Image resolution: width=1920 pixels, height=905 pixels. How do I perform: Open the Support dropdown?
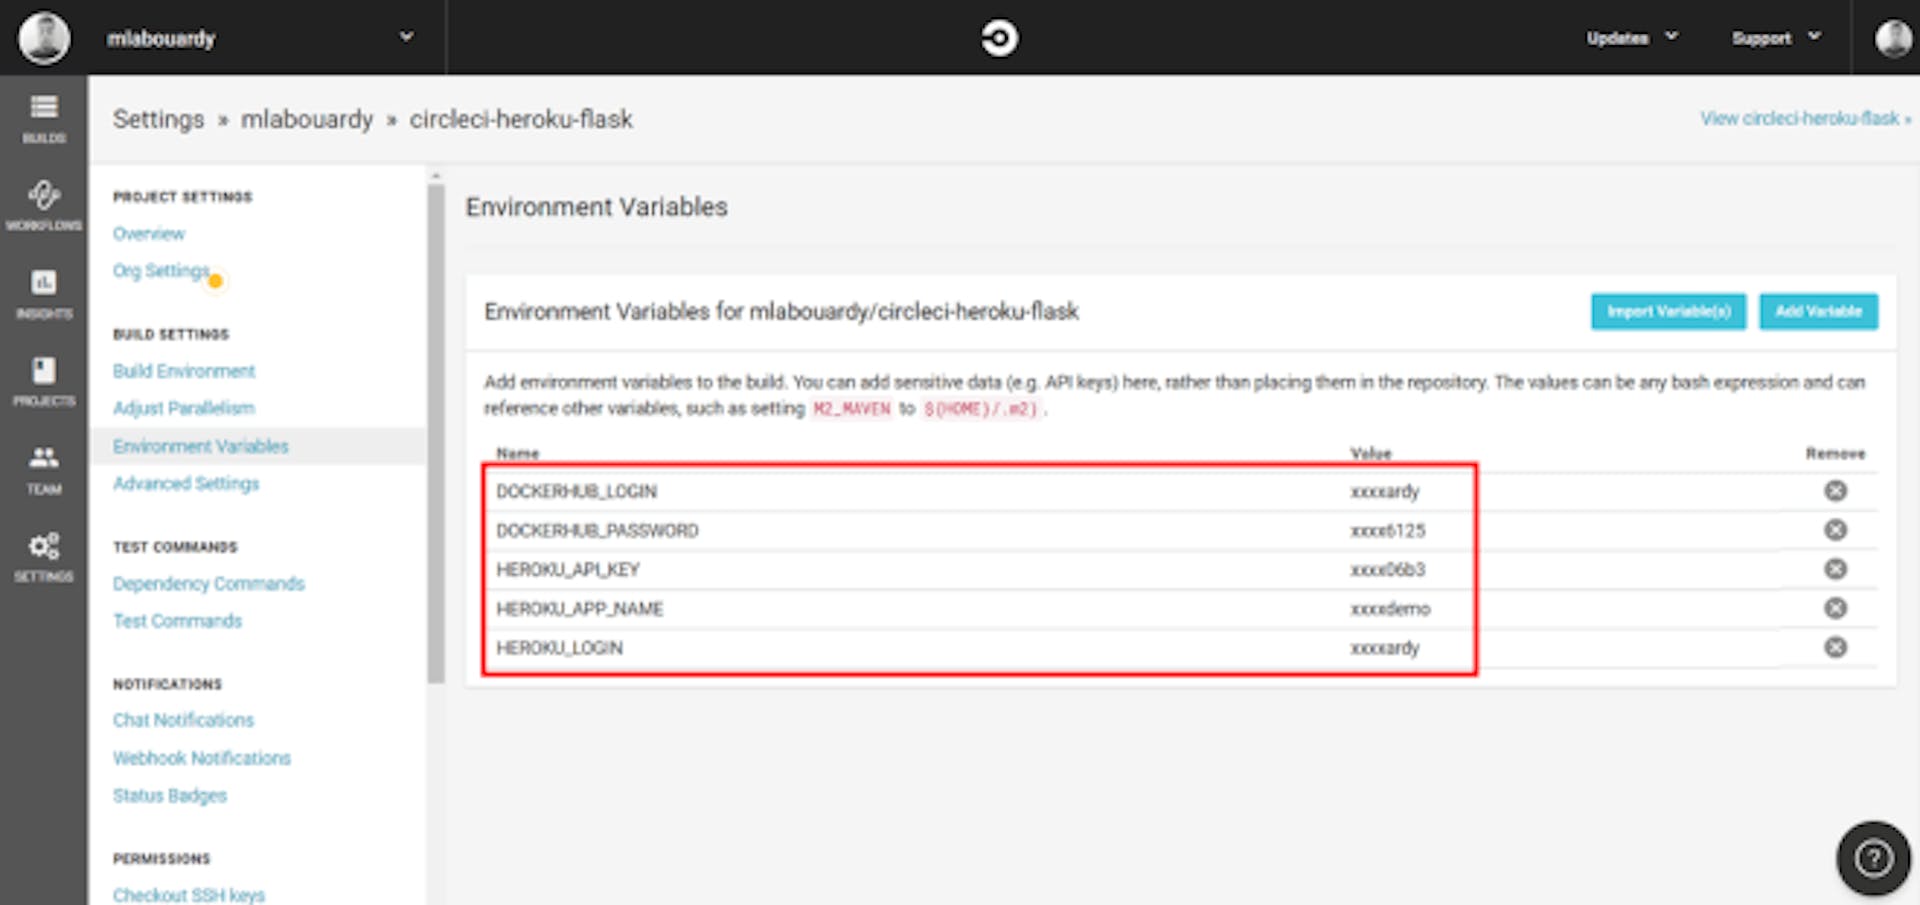click(1776, 38)
